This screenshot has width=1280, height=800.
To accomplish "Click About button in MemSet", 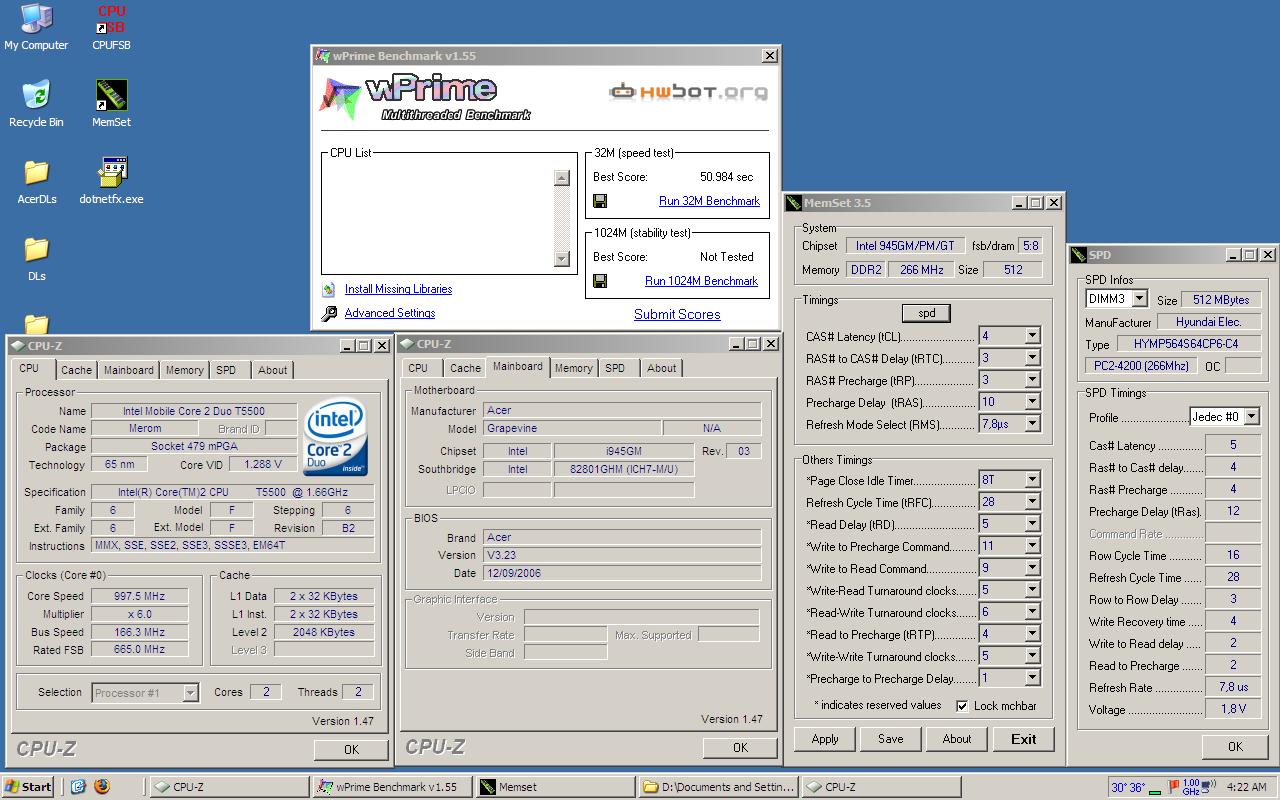I will point(957,739).
